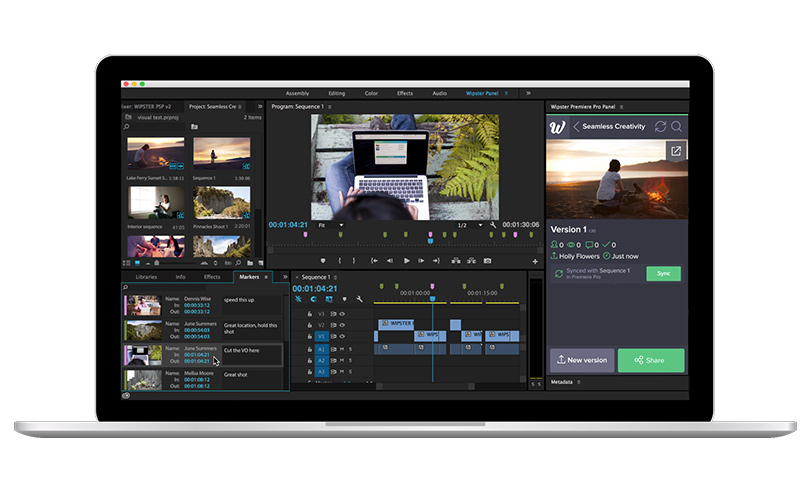Open the 1/2 playback resolution dropdown
The height and width of the screenshot is (500, 810).
tap(470, 225)
